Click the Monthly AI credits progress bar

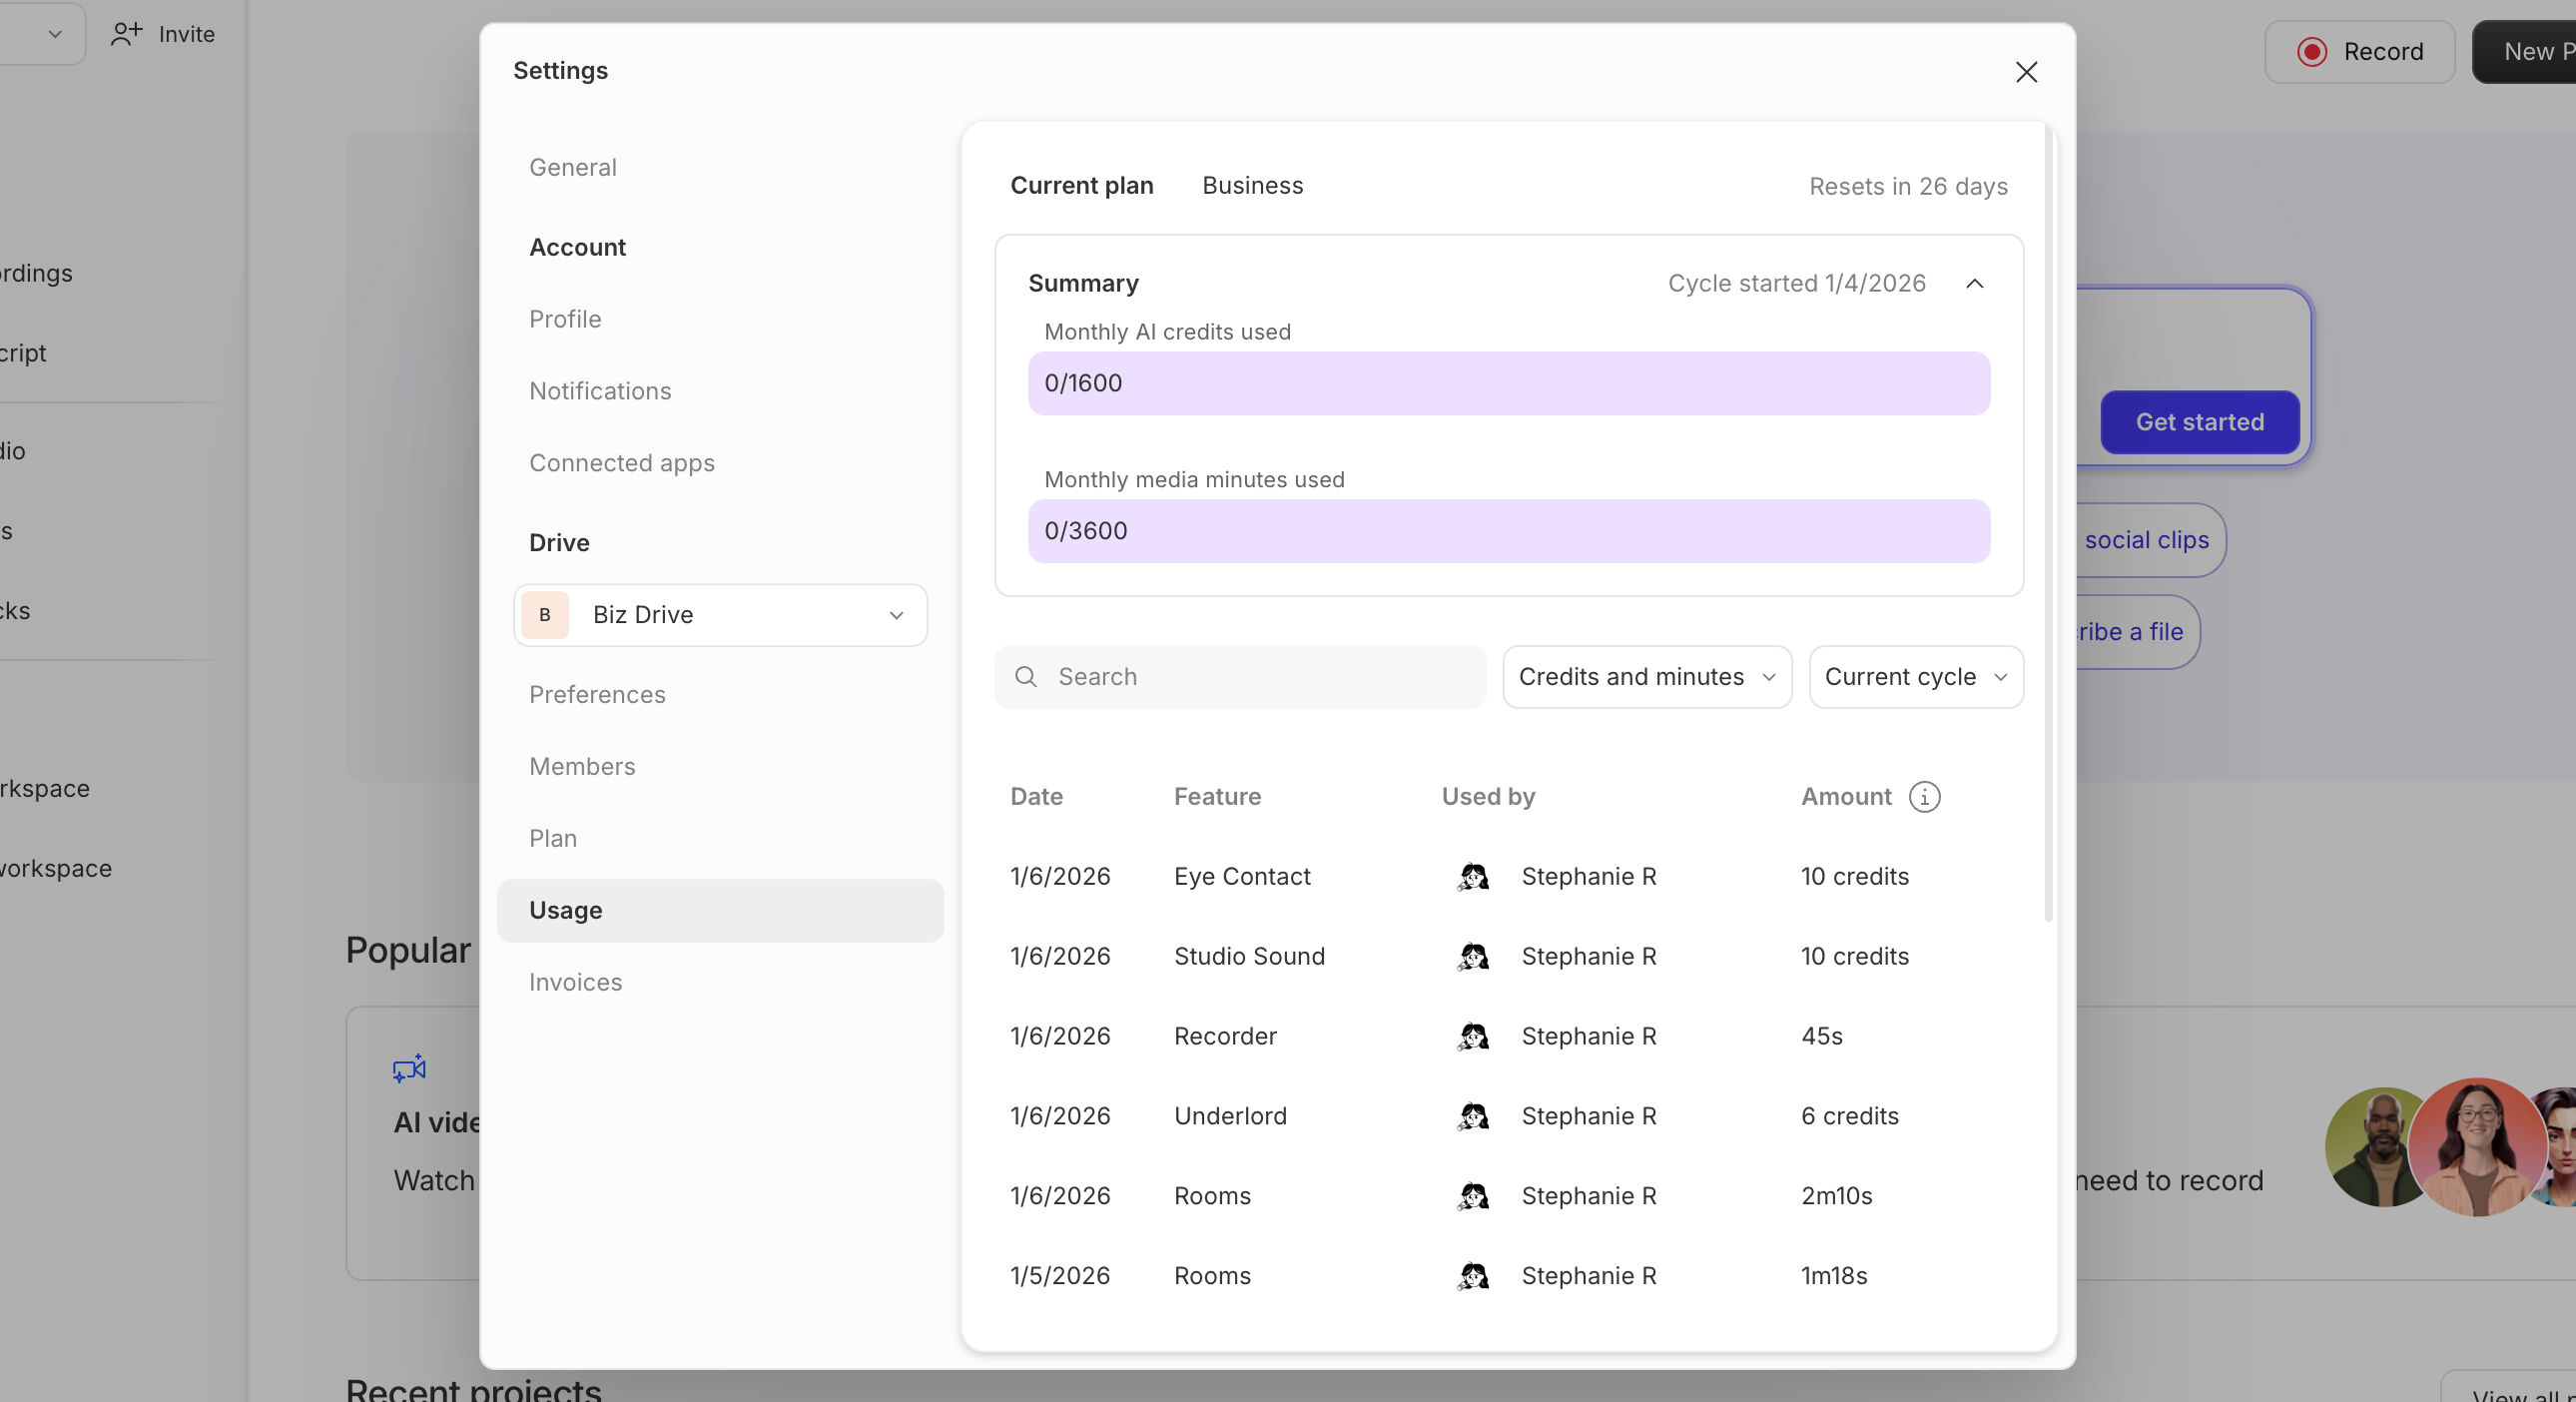click(1508, 383)
